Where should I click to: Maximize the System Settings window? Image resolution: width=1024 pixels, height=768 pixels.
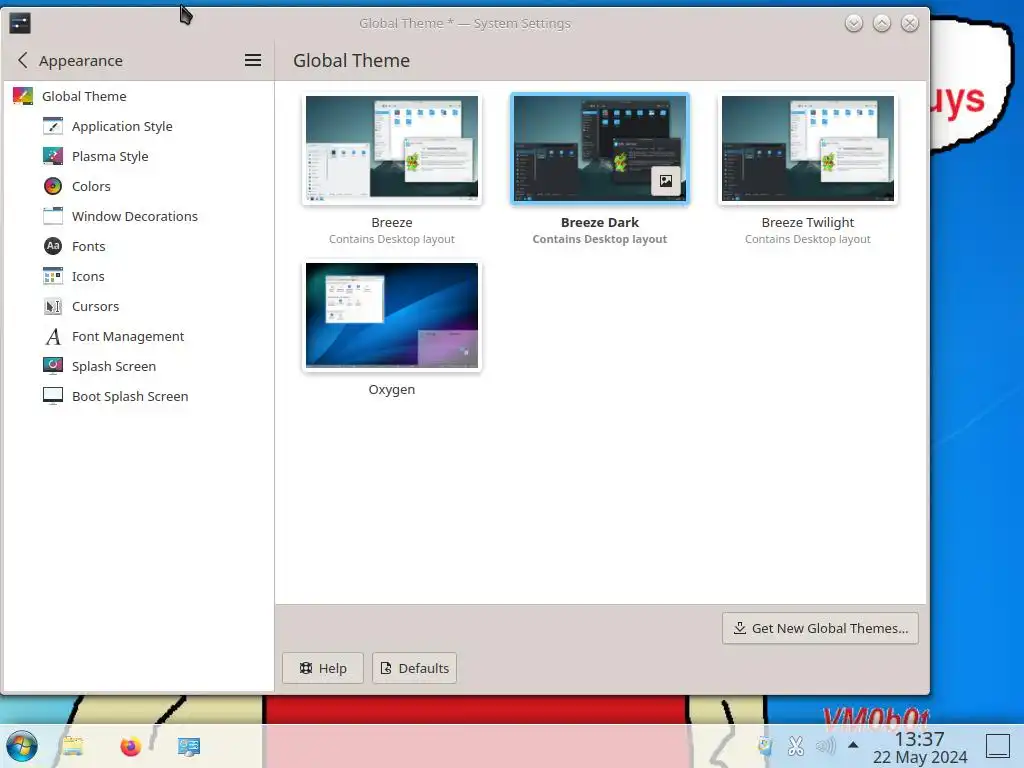(x=882, y=24)
